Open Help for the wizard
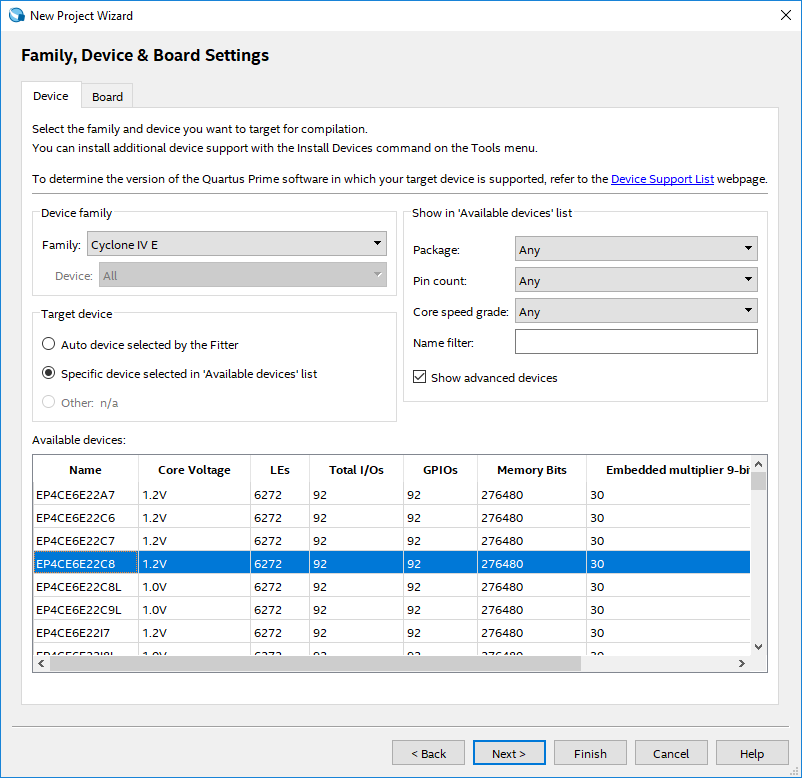Viewport: 802px width, 778px height. [752, 753]
